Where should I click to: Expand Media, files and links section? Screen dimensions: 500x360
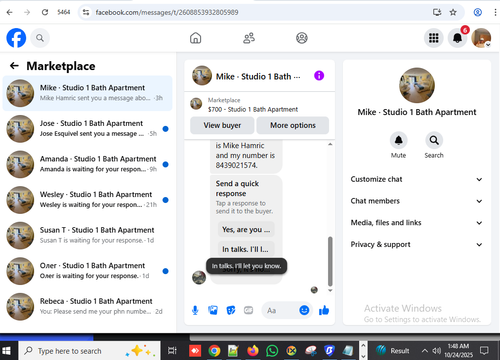click(x=416, y=223)
